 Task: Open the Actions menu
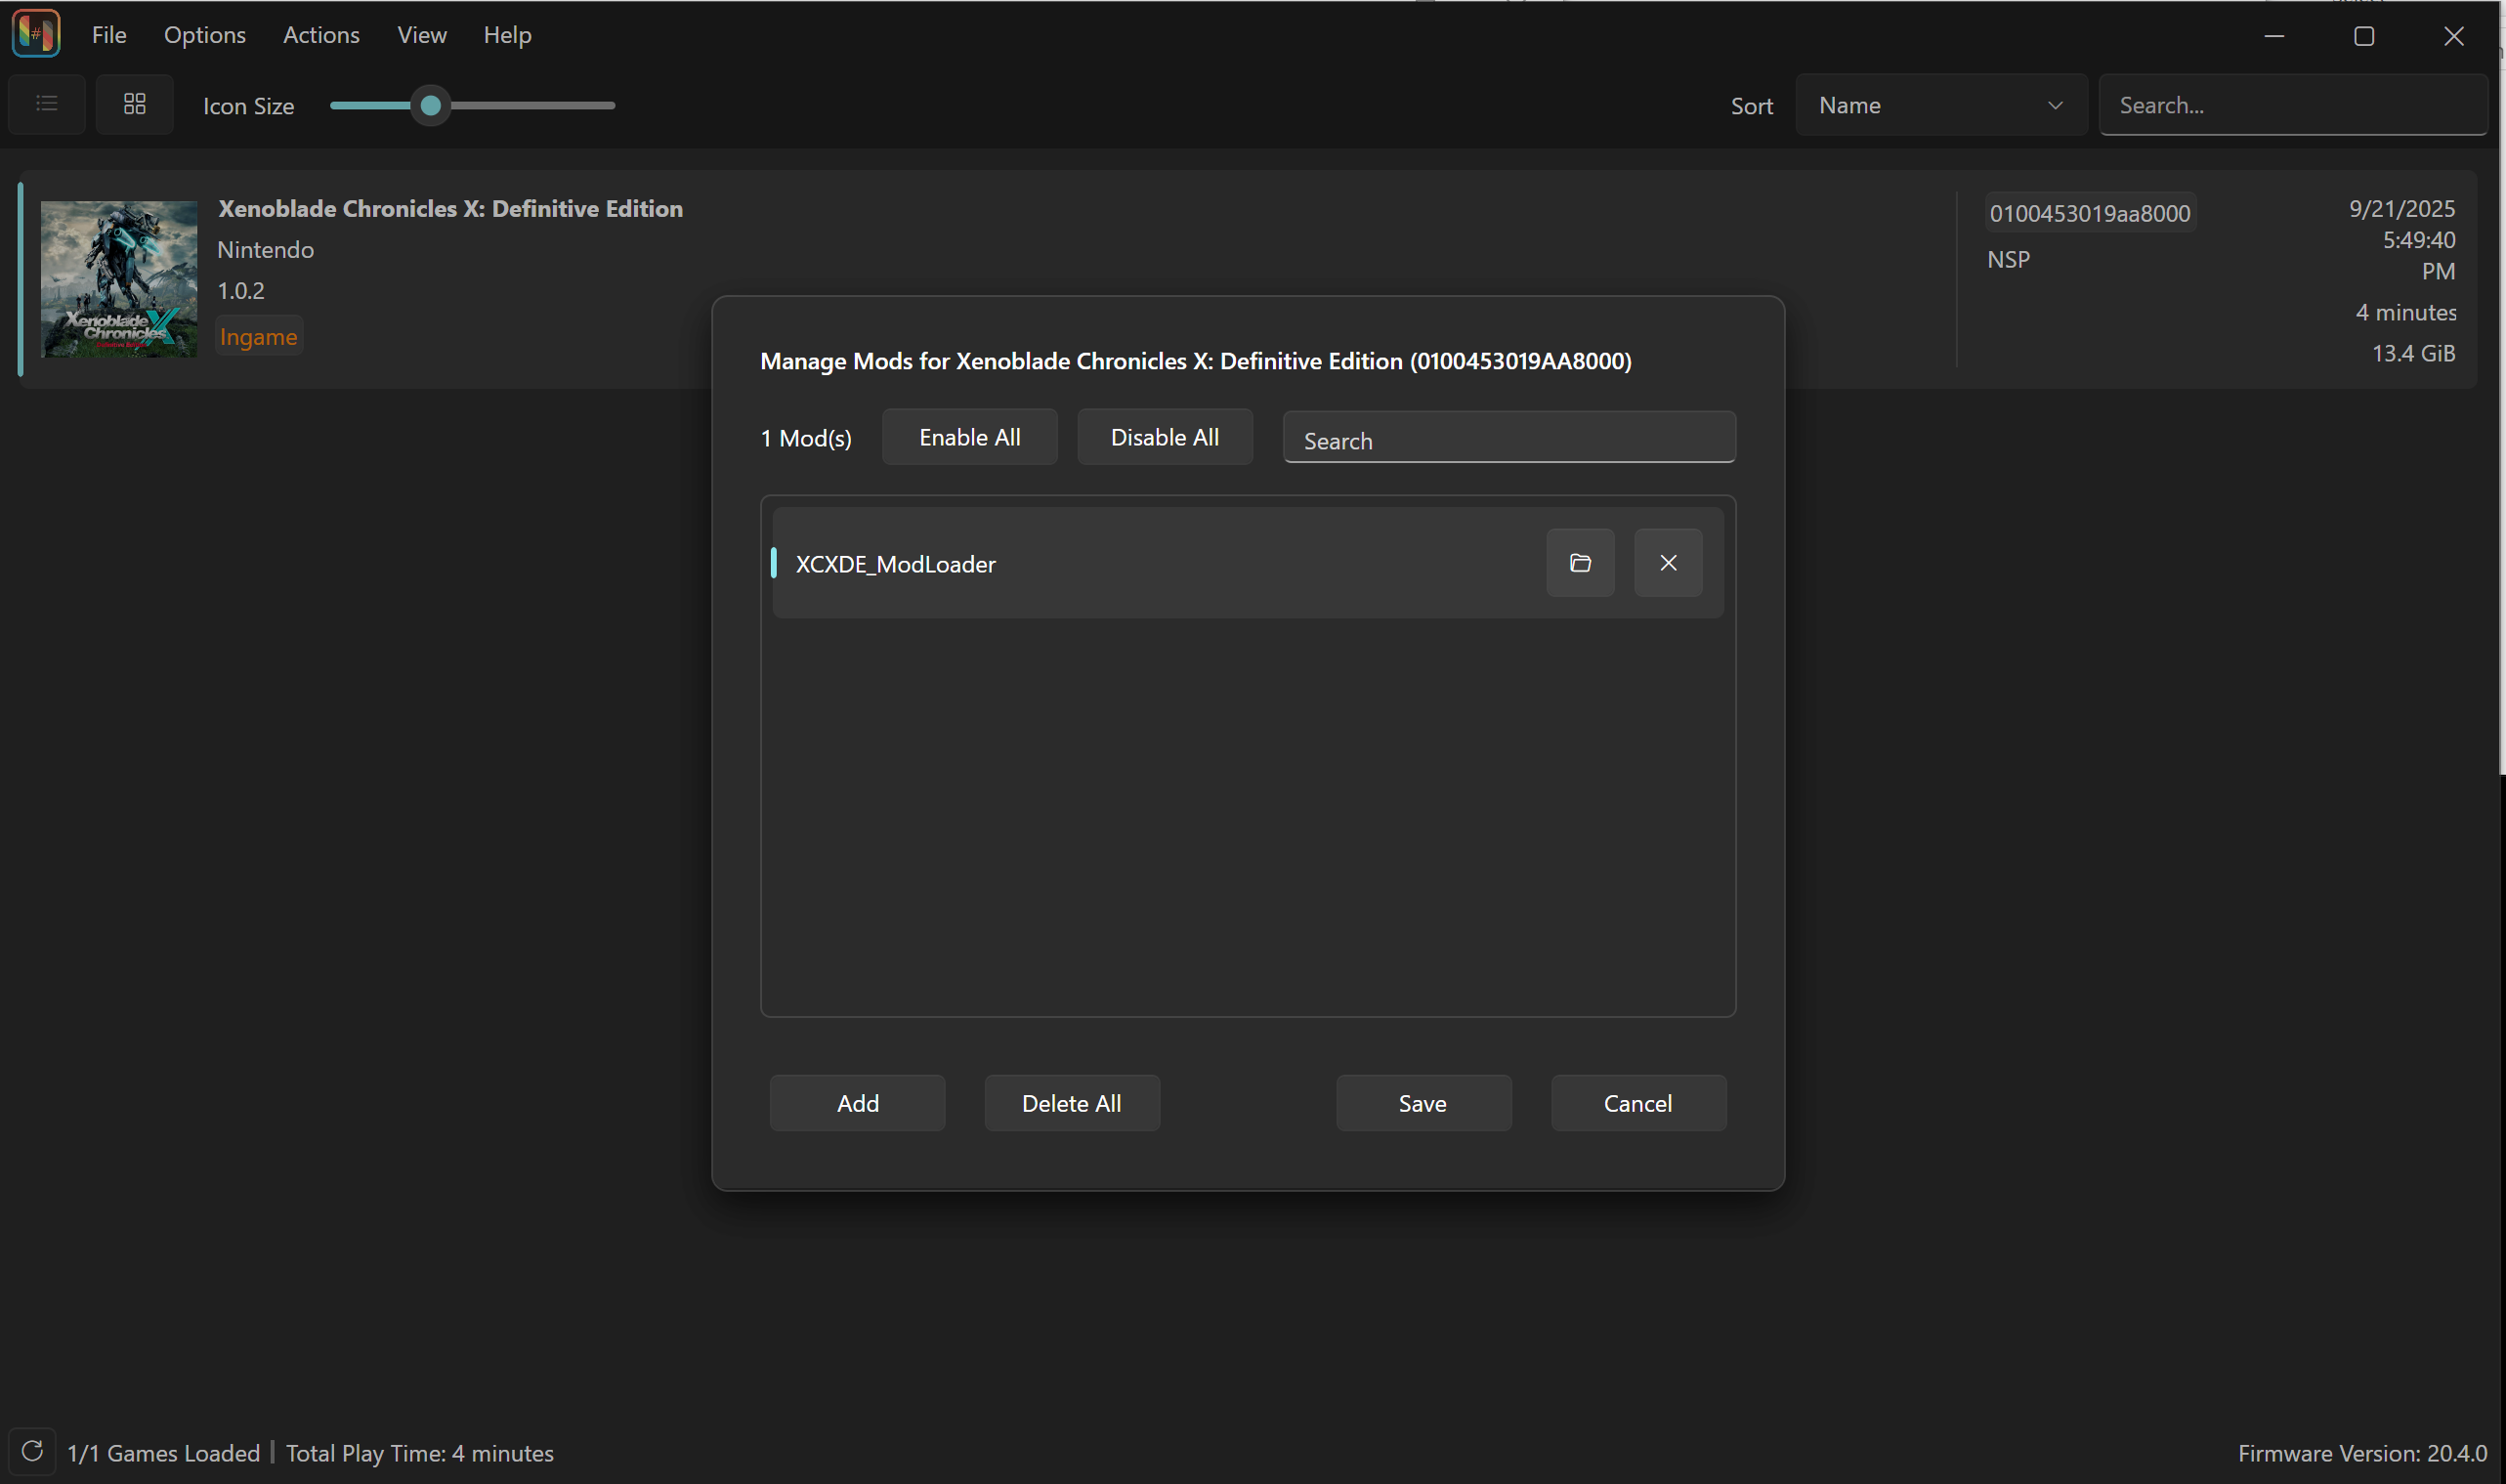pyautogui.click(x=320, y=35)
